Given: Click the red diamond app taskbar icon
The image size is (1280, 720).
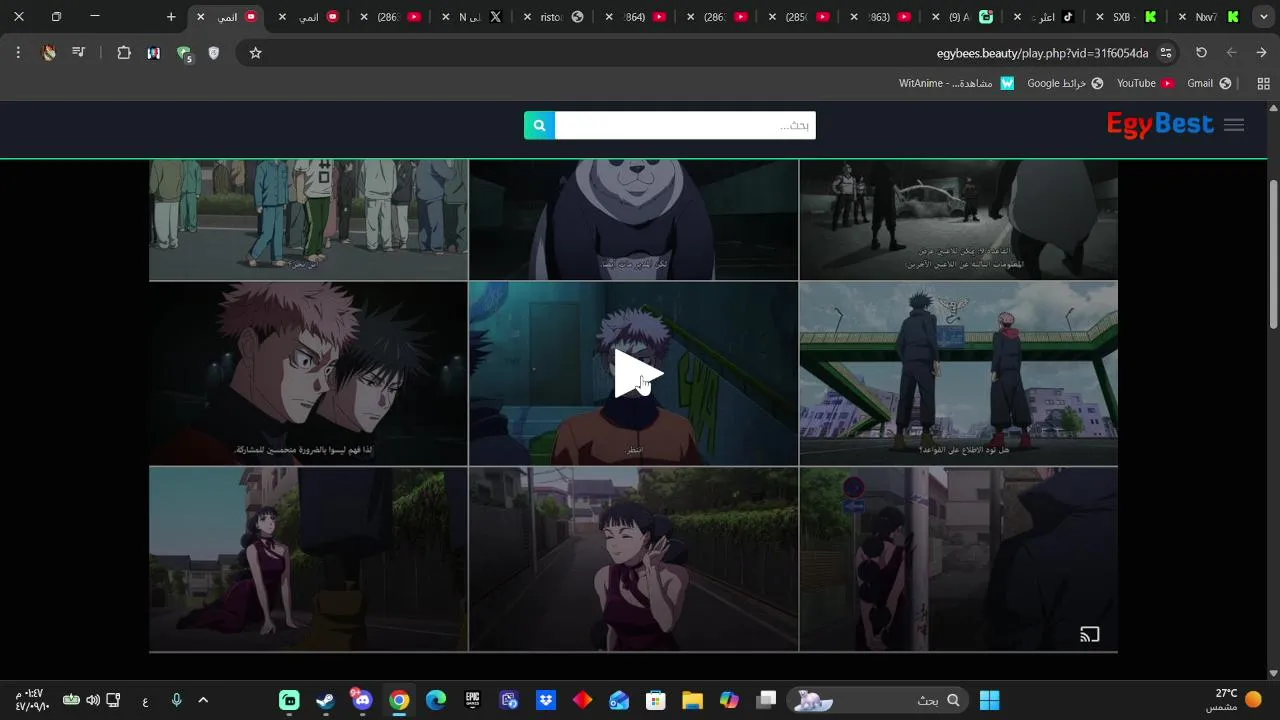Looking at the screenshot, I should (582, 700).
